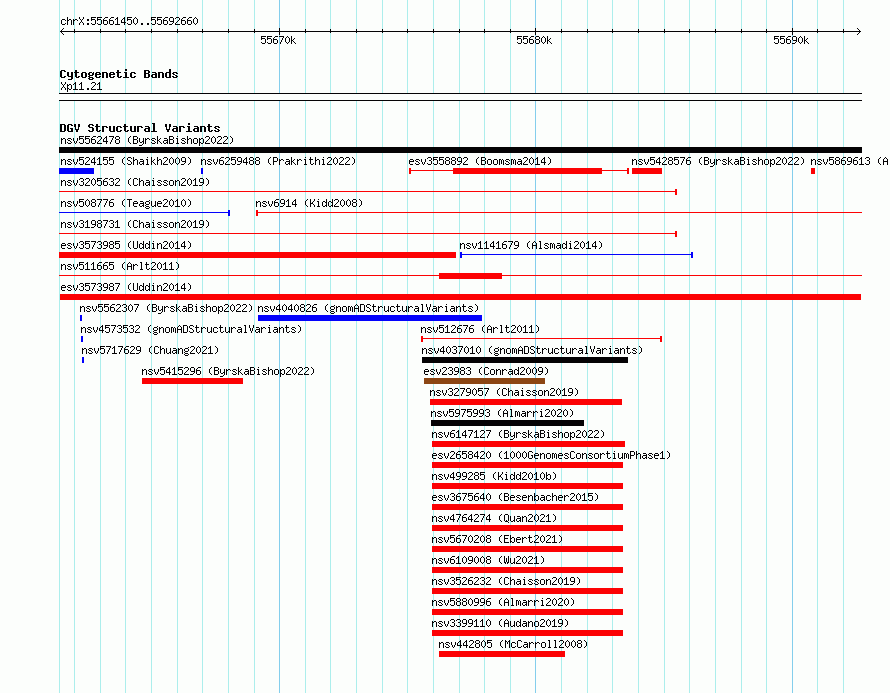The width and height of the screenshot is (890, 693).
Task: Select the nsv5869613 variant label
Action: [x=850, y=161]
